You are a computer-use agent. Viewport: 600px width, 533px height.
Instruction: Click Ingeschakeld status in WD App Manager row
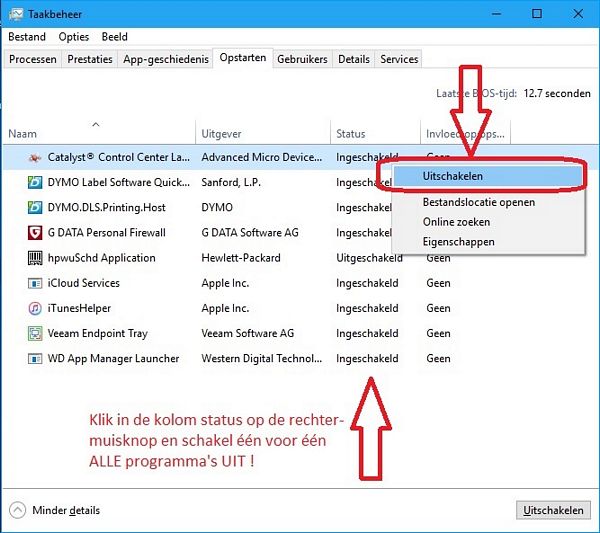point(367,359)
